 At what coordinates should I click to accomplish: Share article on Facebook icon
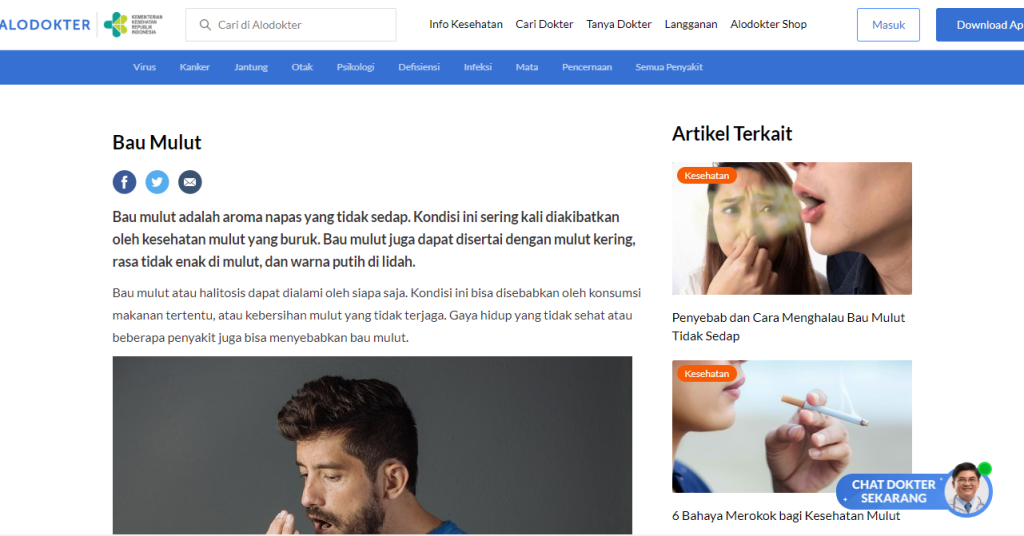click(124, 181)
